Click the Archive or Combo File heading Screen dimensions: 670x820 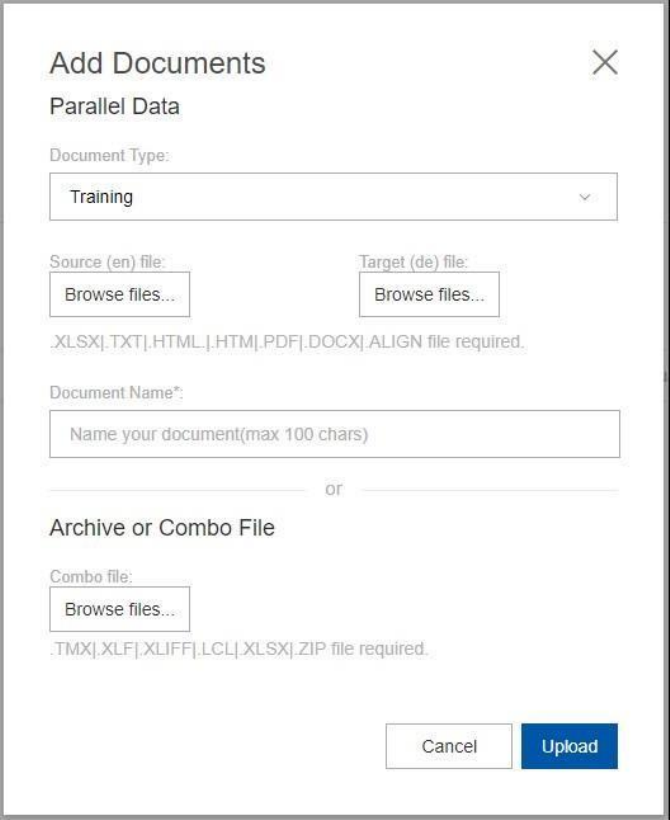coord(161,527)
